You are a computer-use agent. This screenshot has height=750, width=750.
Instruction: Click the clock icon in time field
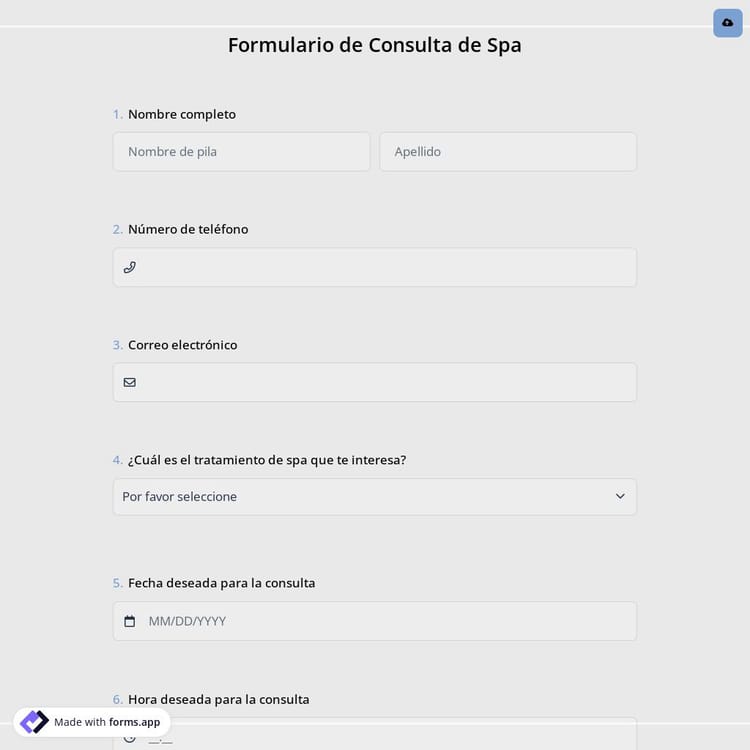tap(129, 738)
